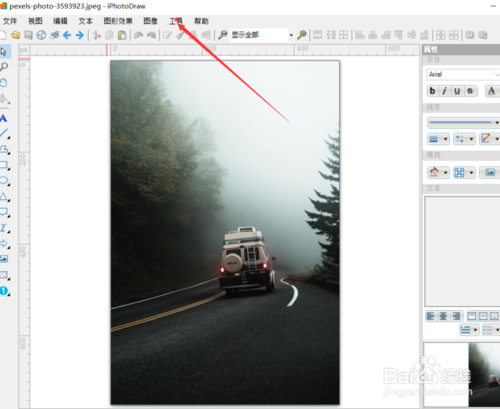Open the 图像 menu

tap(151, 21)
